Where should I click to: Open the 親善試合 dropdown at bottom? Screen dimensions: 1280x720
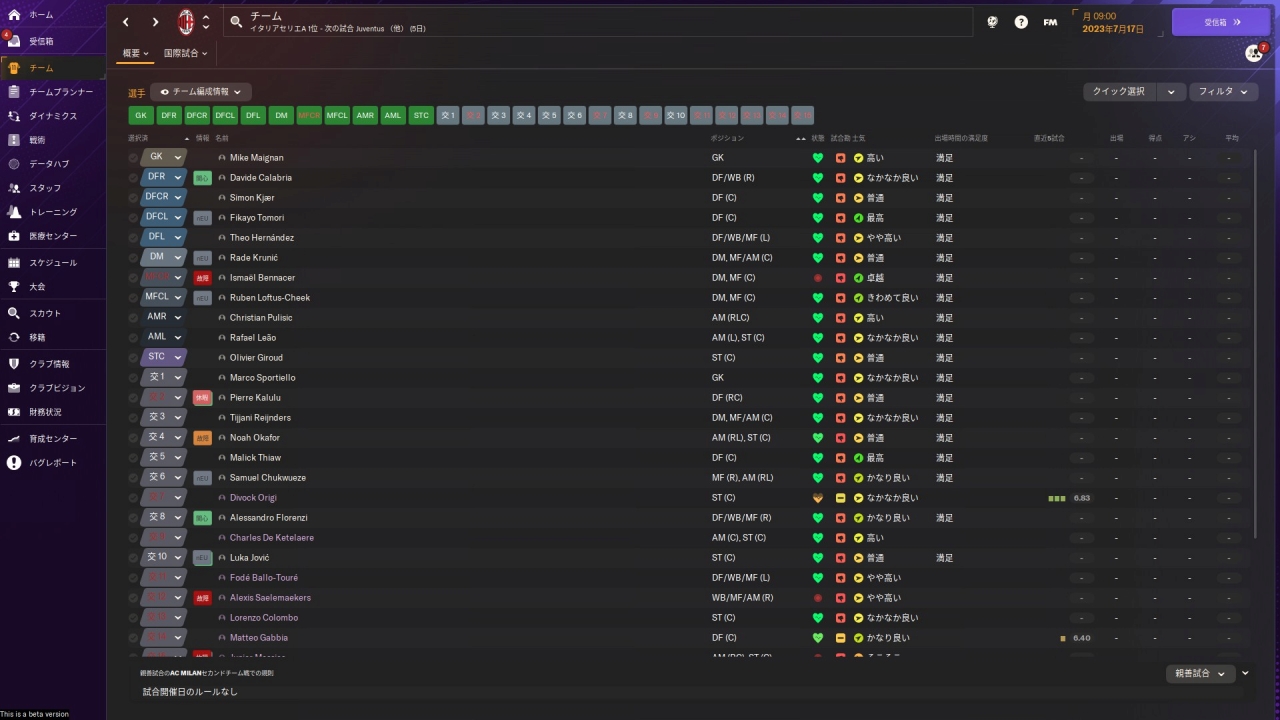[1200, 674]
